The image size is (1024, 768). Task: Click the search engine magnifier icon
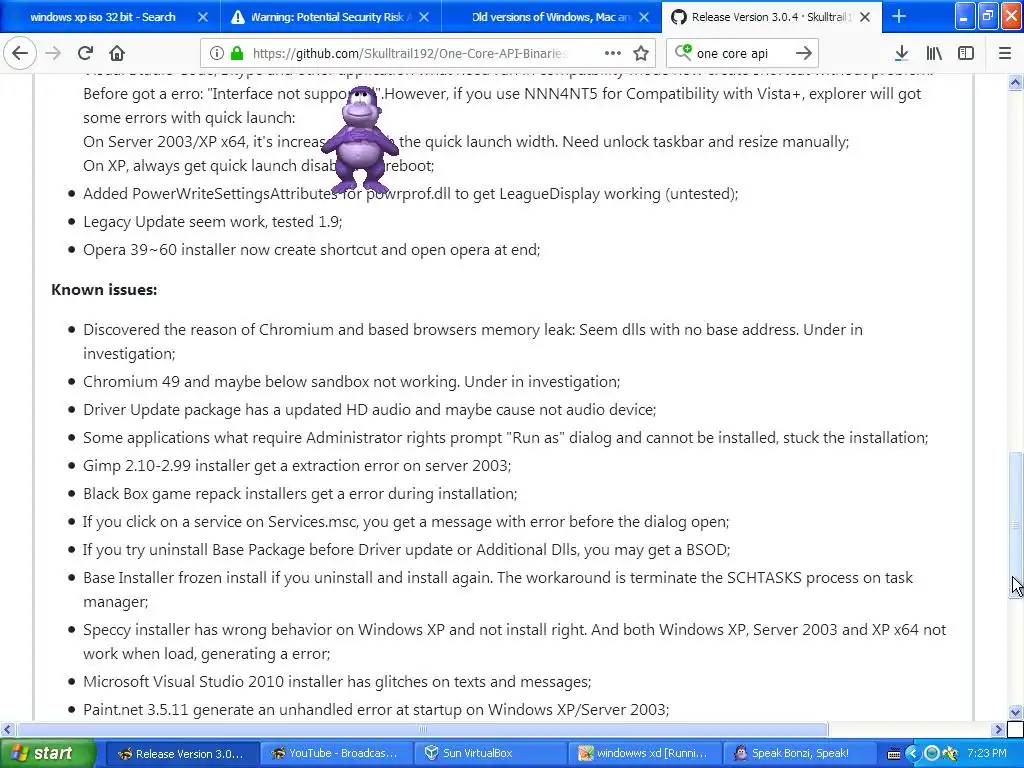tap(683, 53)
